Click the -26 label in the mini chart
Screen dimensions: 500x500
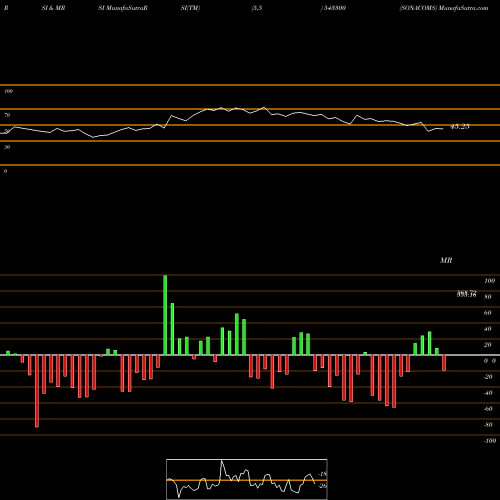[323, 486]
